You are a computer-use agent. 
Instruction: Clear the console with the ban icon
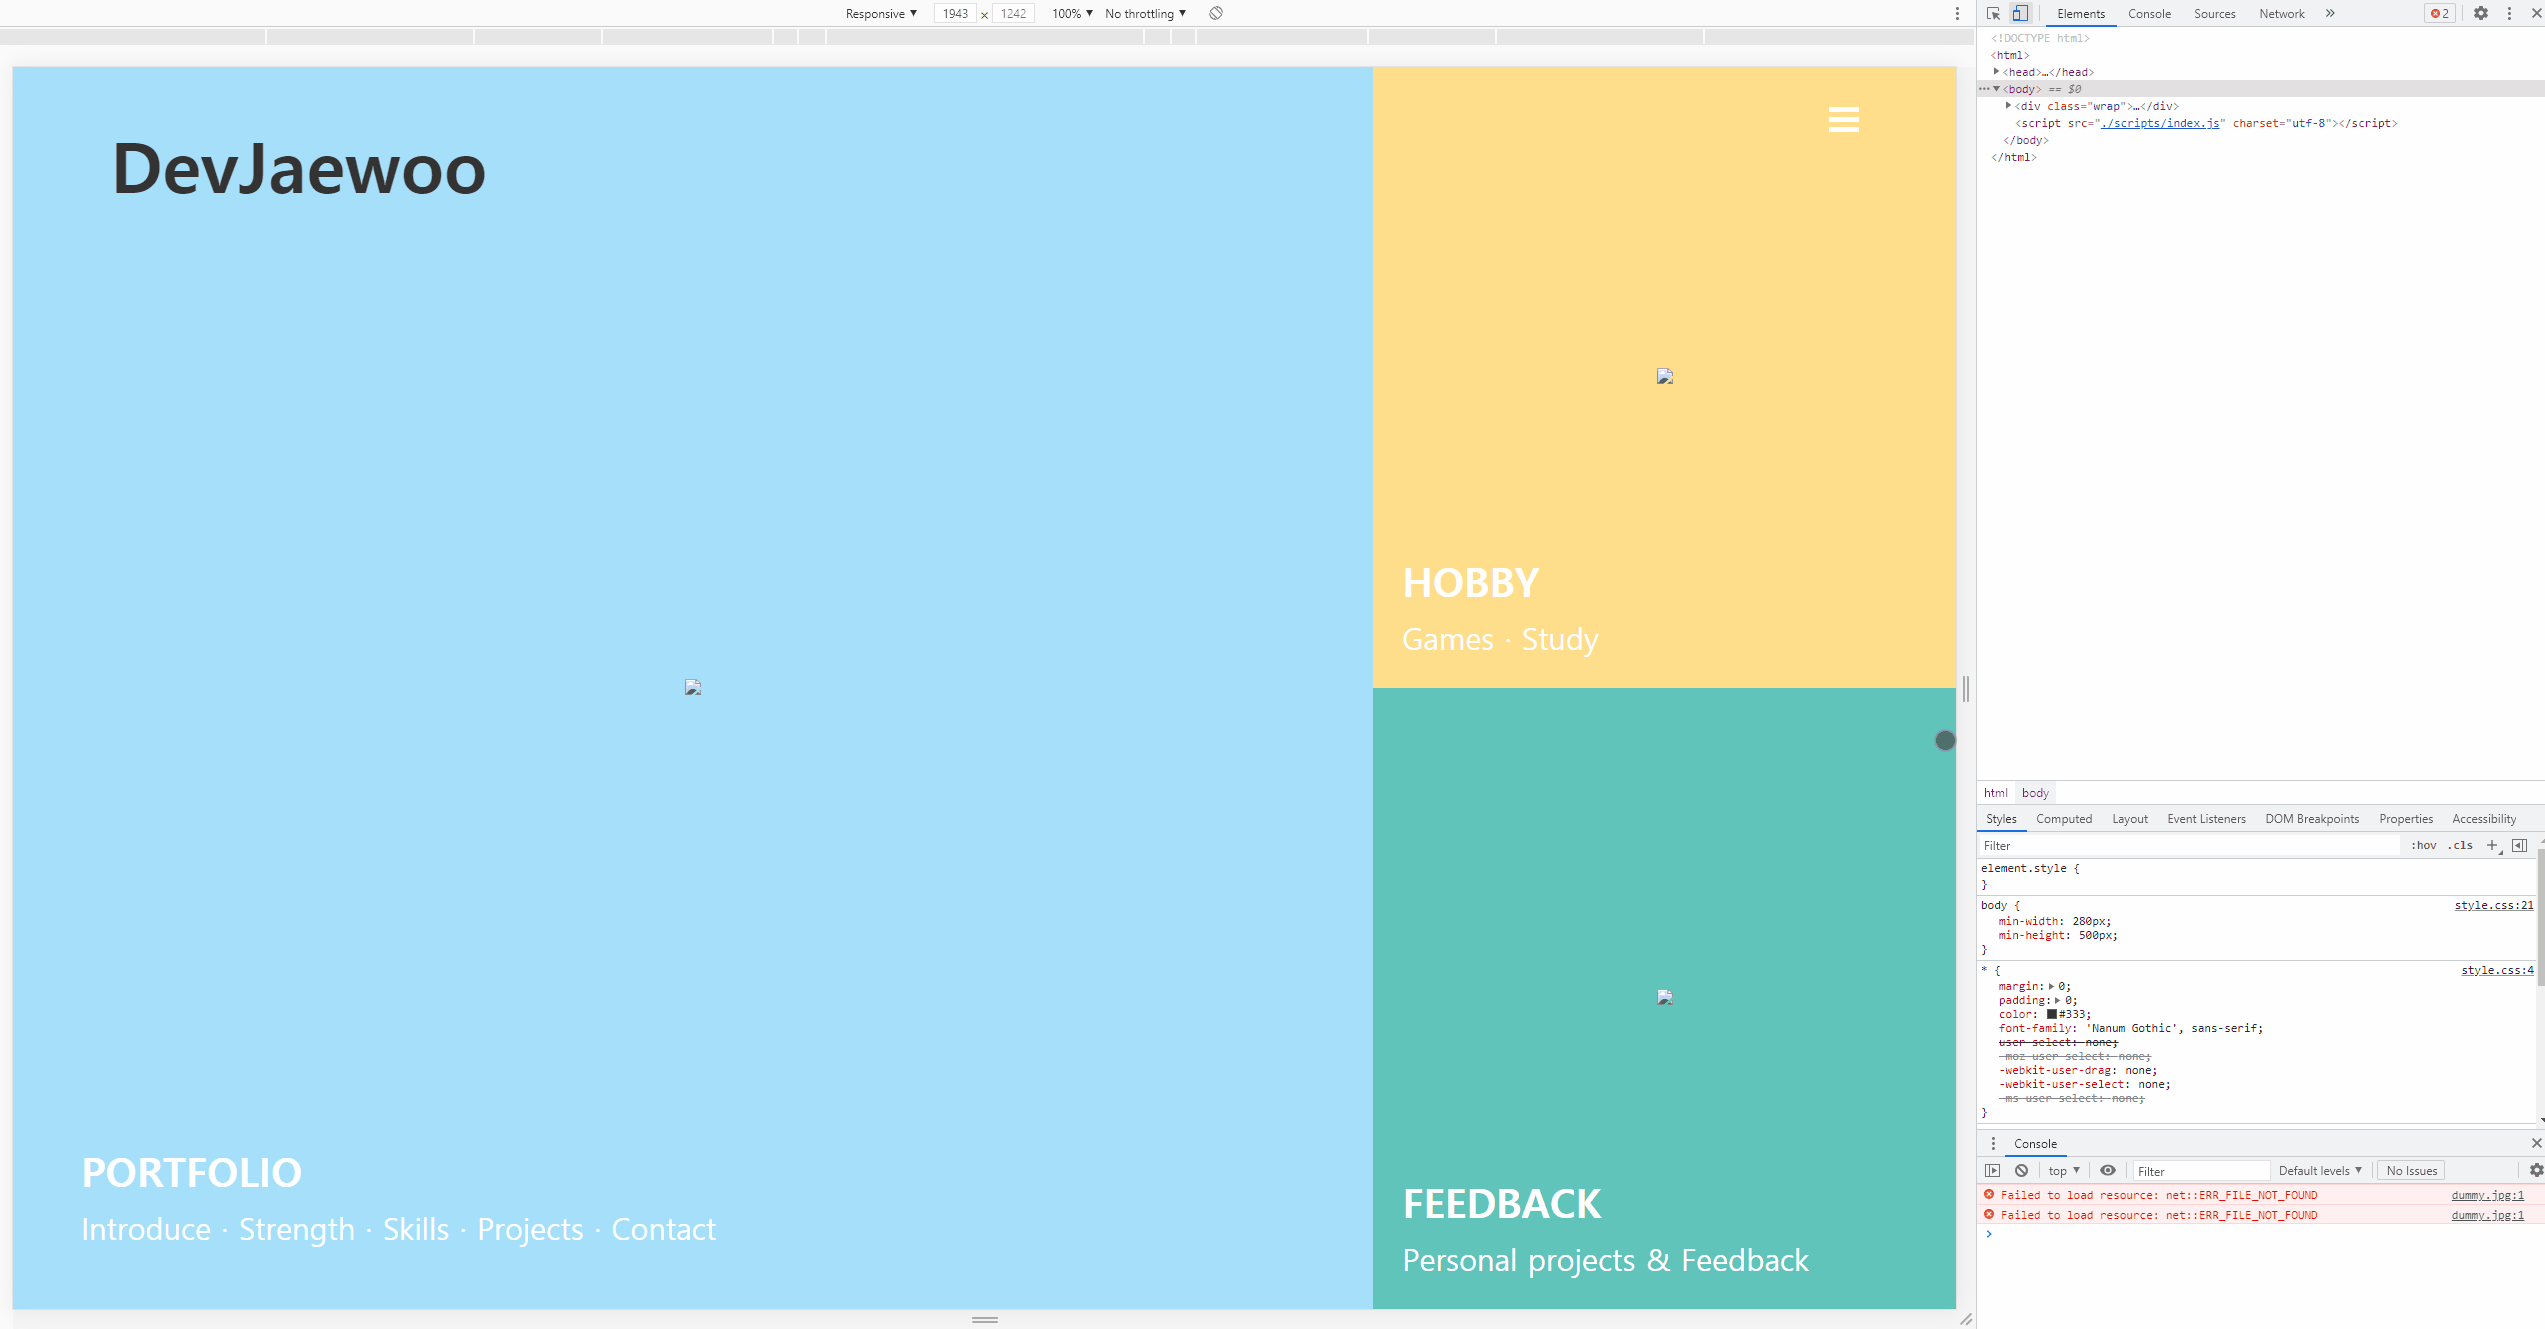2022,1170
